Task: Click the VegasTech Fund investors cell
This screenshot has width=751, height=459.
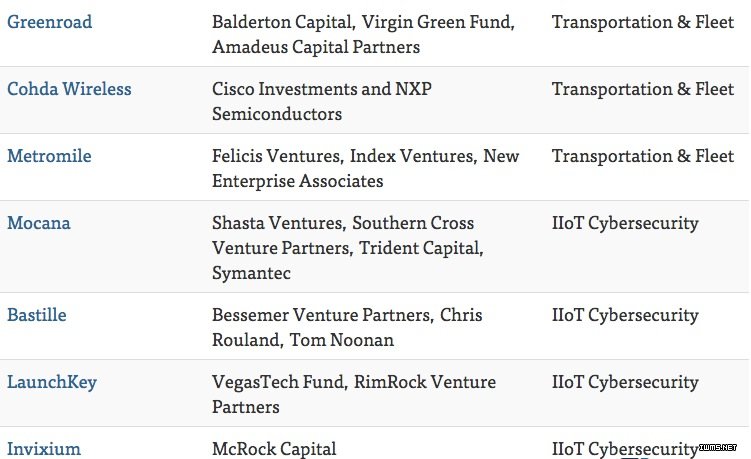Action: 354,395
